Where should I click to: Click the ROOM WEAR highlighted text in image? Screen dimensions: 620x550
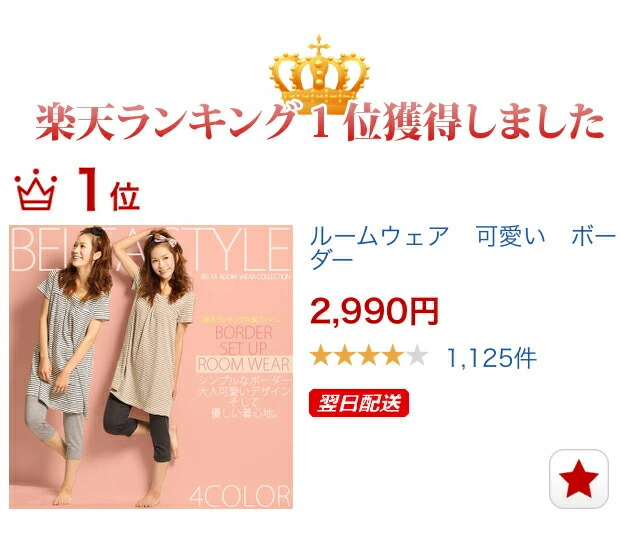(x=244, y=364)
